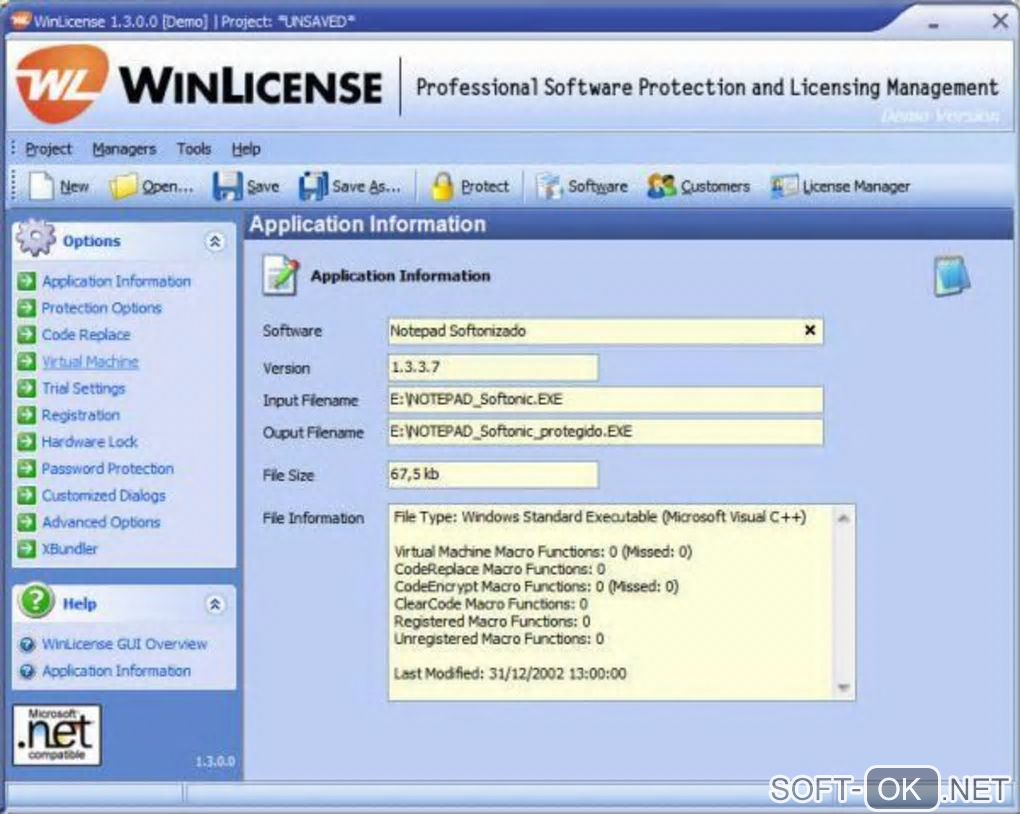Click the Version field showing 1.3.3.7

pos(492,367)
